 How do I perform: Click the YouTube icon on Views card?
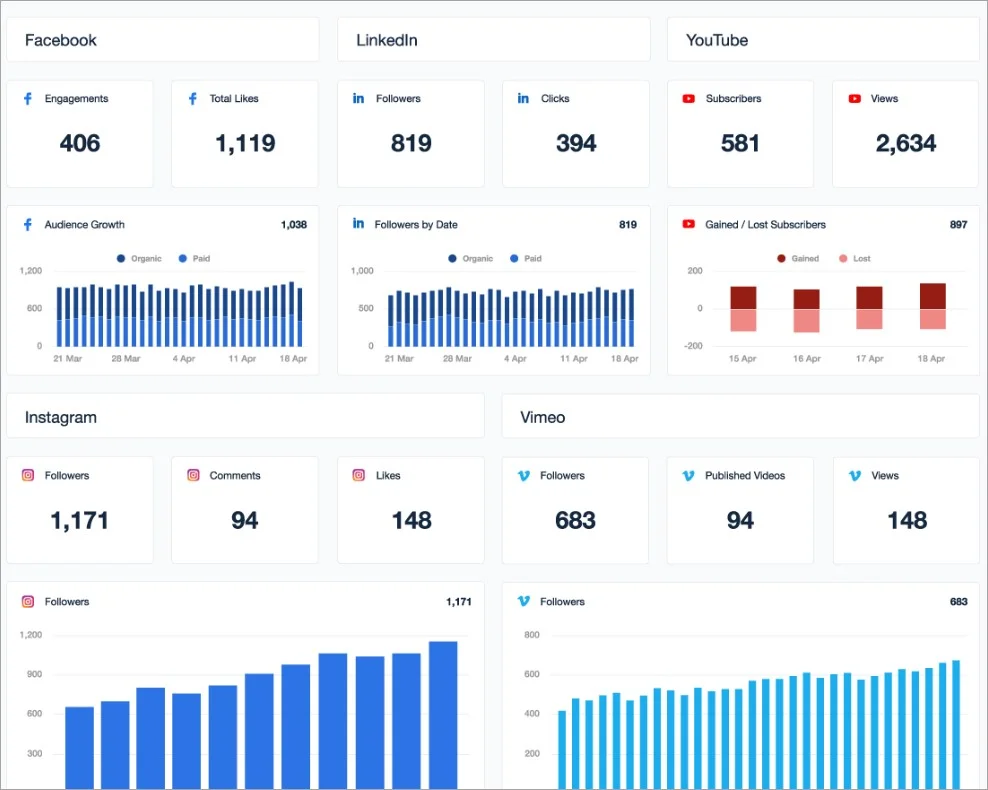tap(854, 99)
